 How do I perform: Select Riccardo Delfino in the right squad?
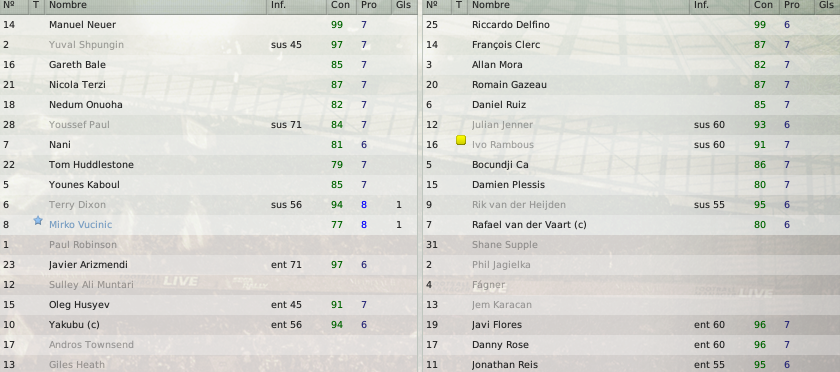tap(511, 25)
